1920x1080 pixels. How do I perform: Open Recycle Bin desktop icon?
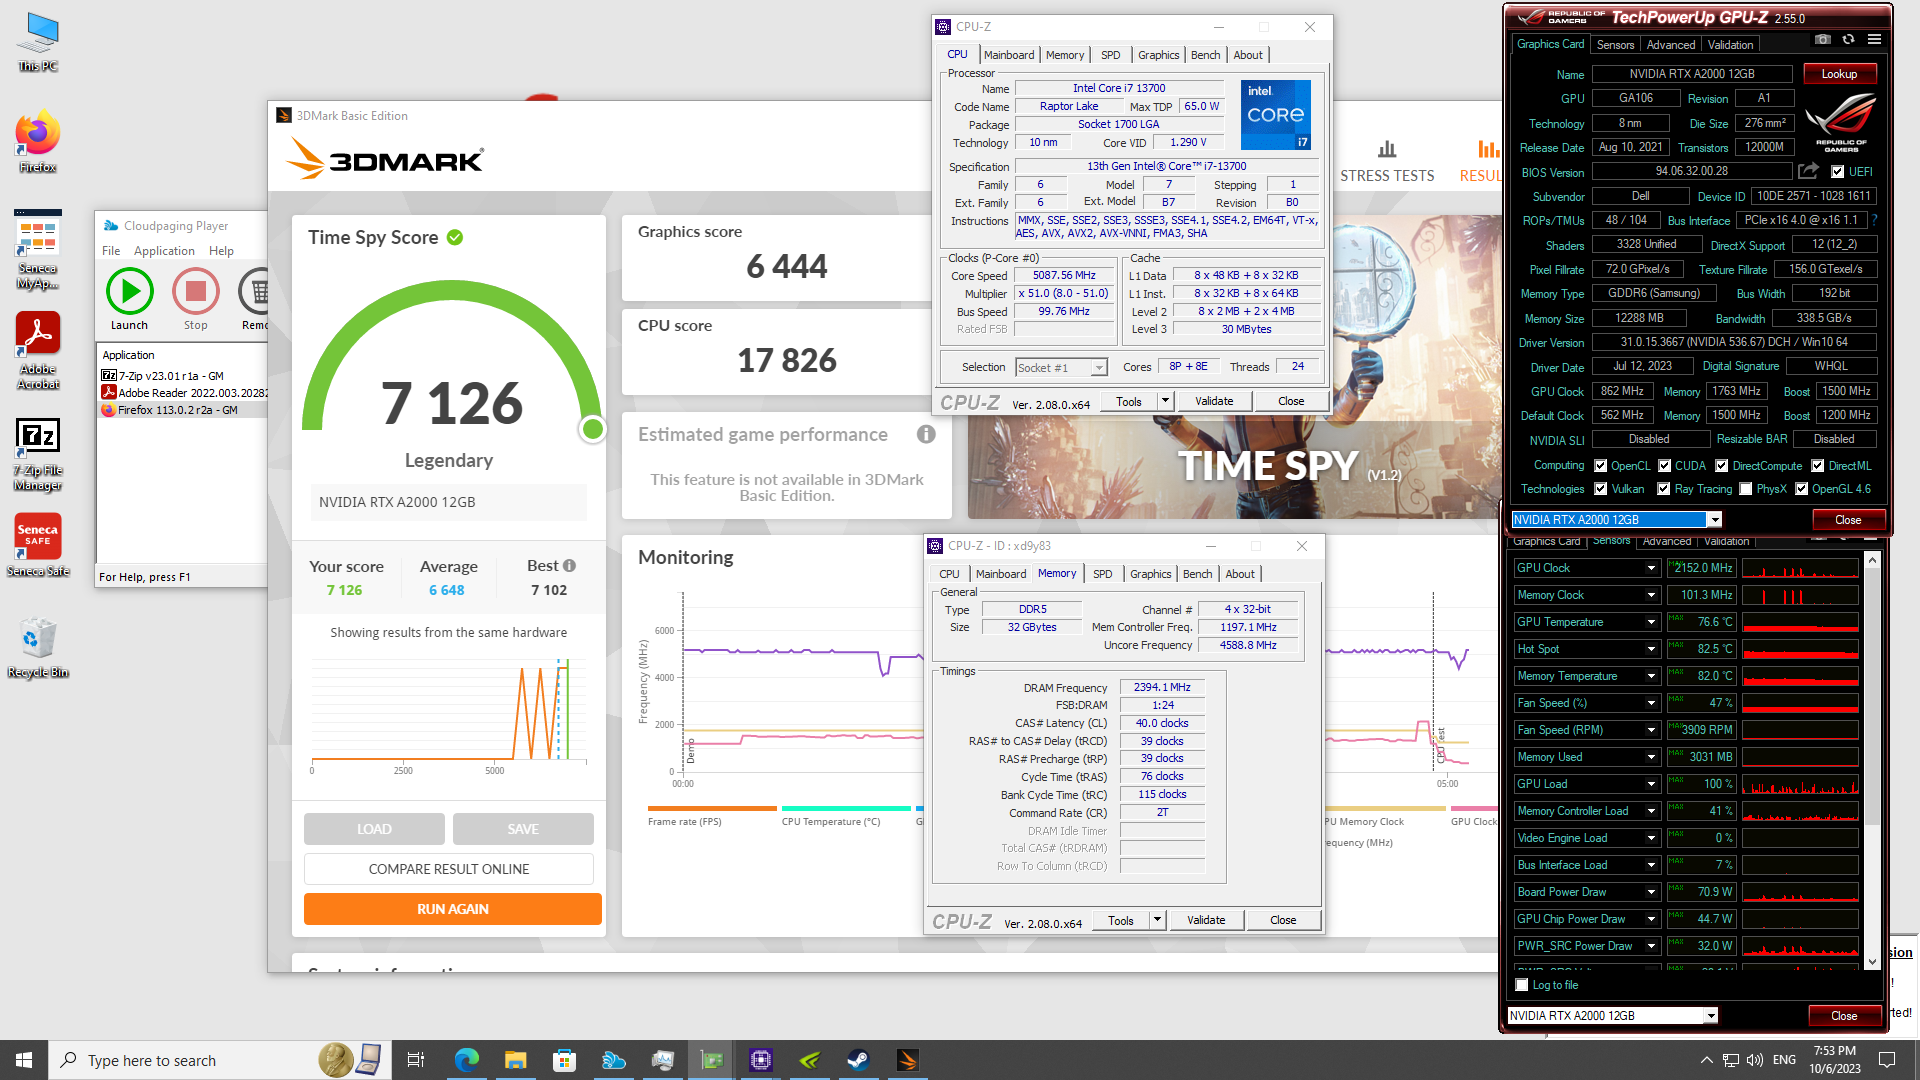(x=38, y=648)
